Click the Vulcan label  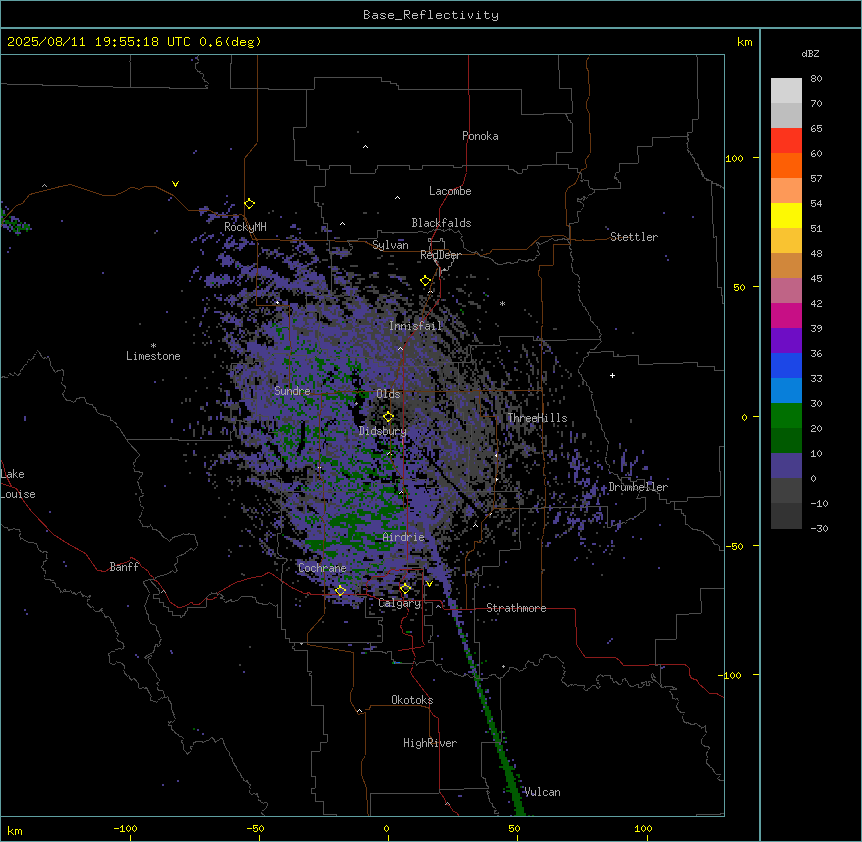(542, 792)
